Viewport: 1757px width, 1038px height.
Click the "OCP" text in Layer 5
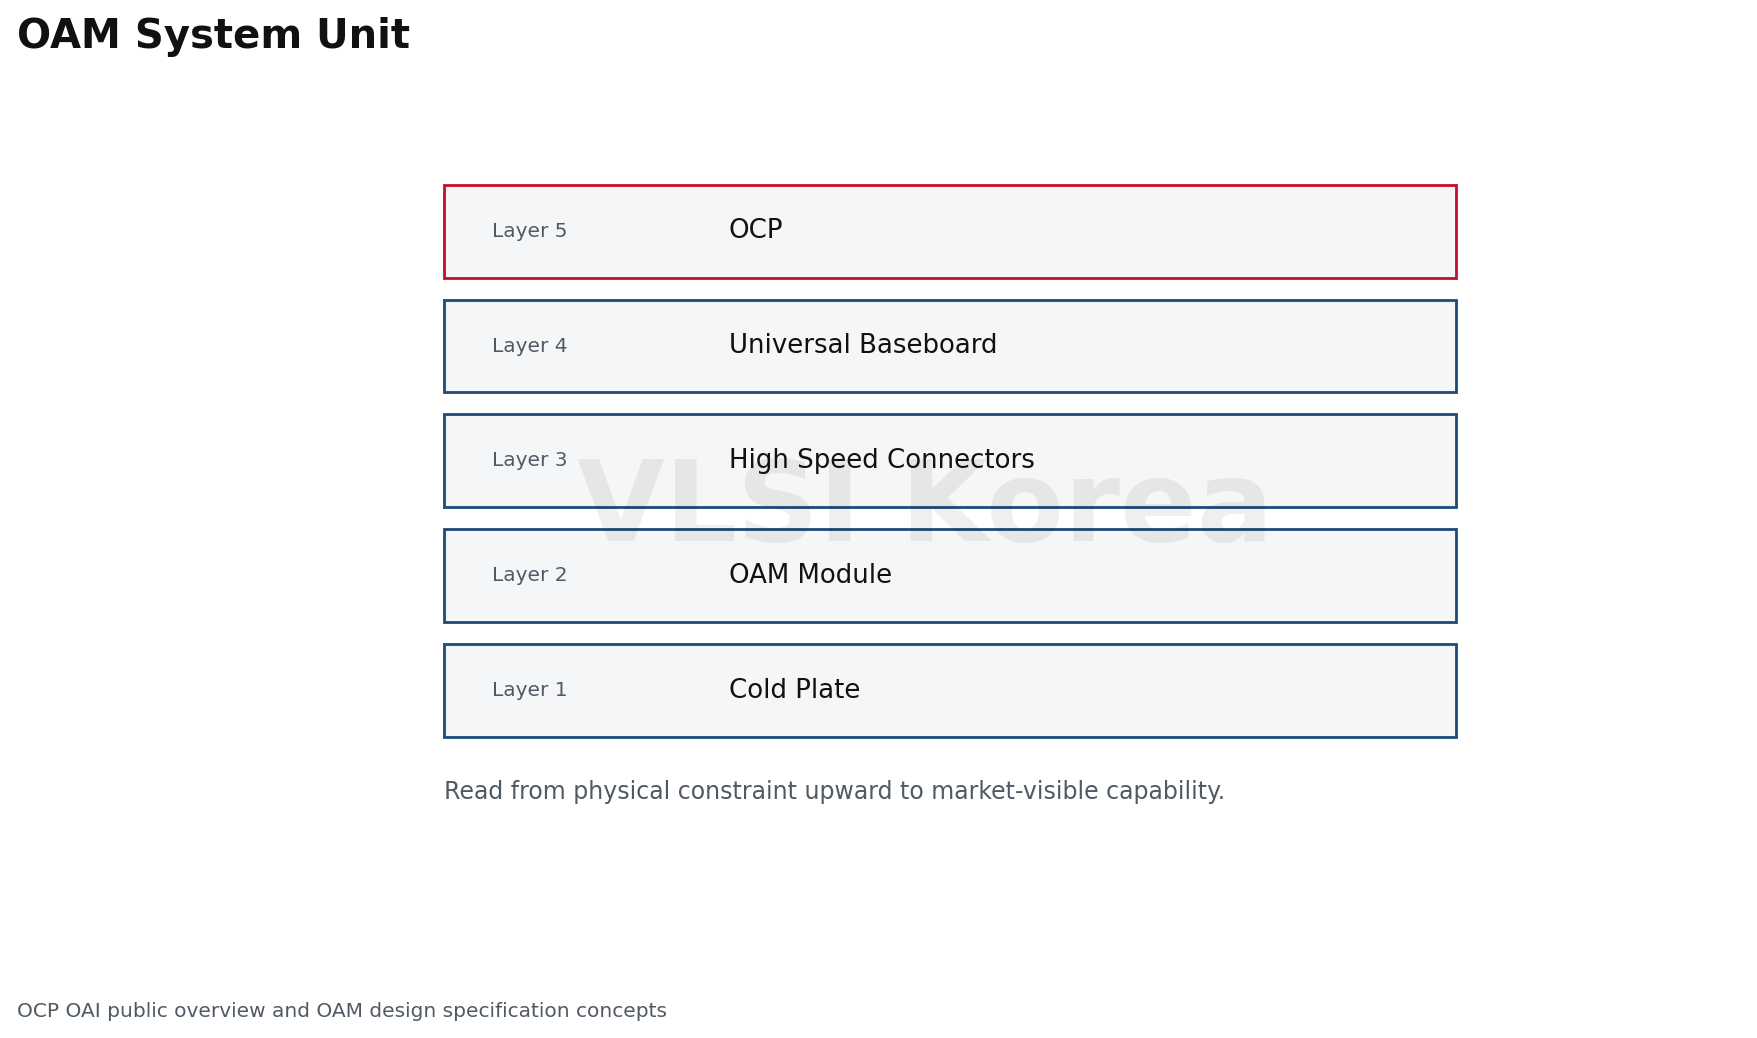[755, 230]
